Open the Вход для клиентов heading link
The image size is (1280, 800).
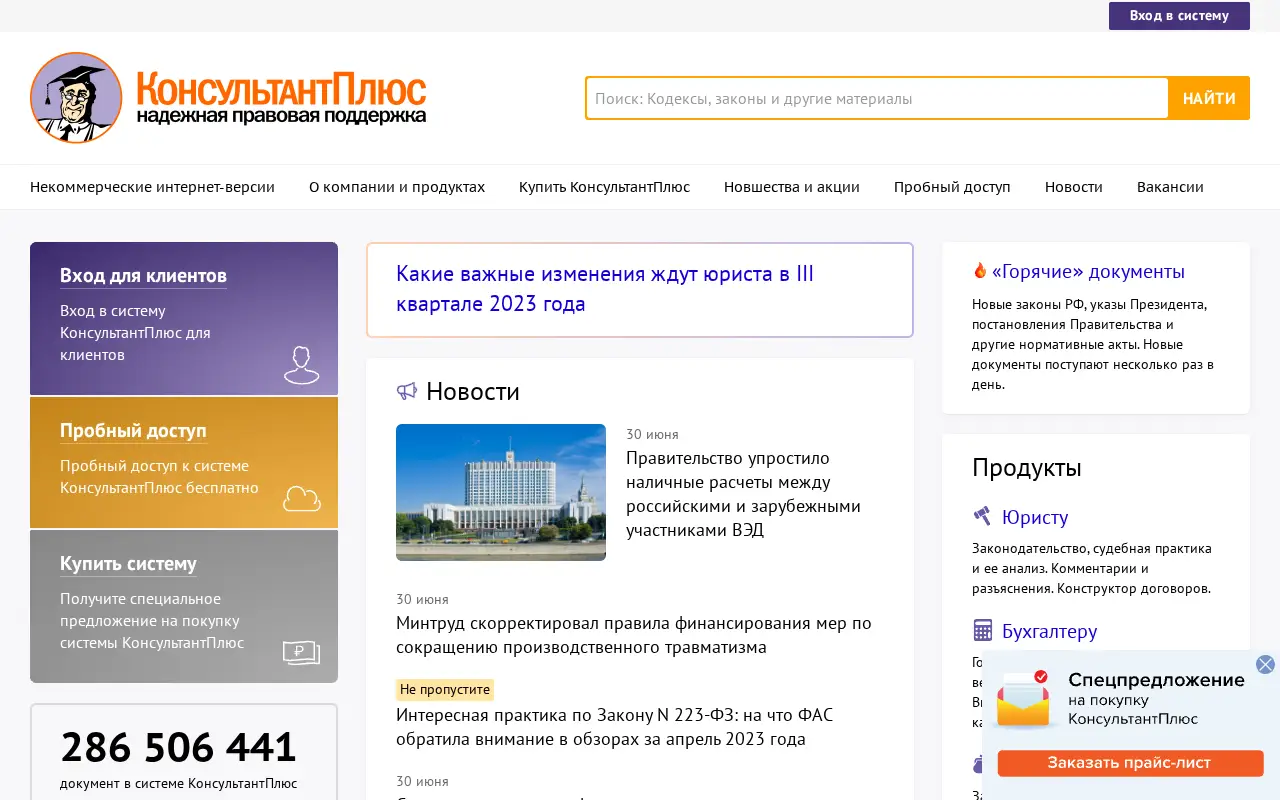click(x=143, y=276)
